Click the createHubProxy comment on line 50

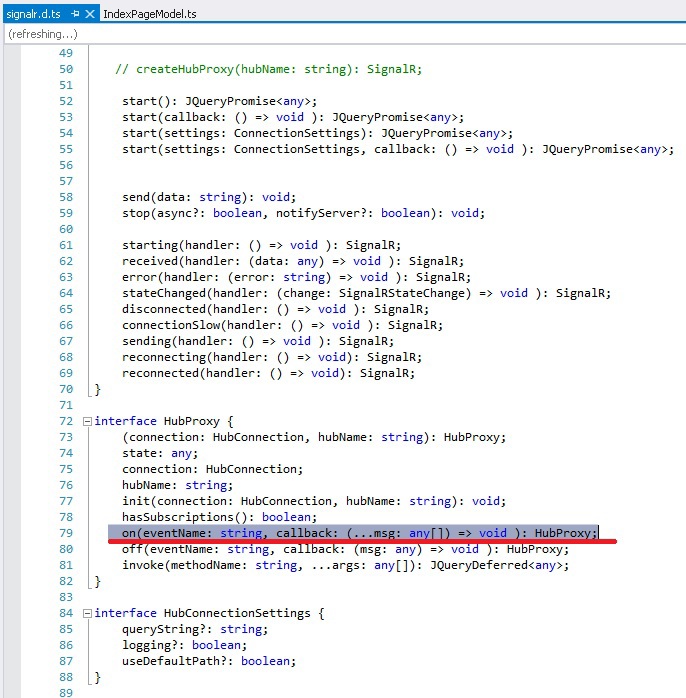pyautogui.click(x=268, y=69)
